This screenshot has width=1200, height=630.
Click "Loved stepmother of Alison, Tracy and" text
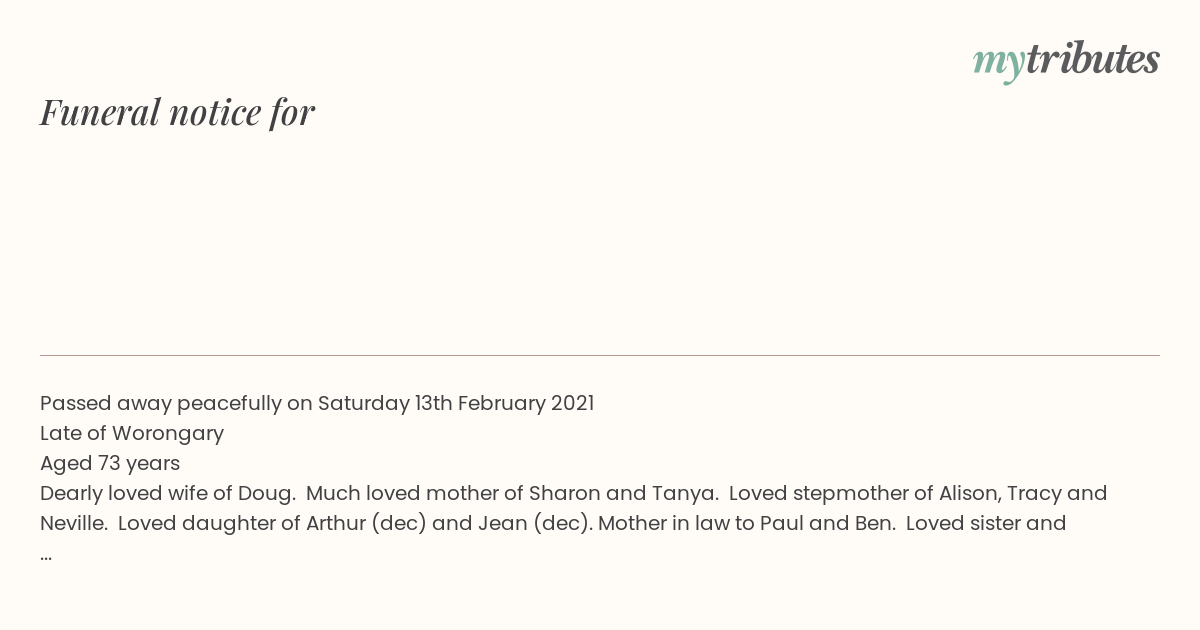918,493
